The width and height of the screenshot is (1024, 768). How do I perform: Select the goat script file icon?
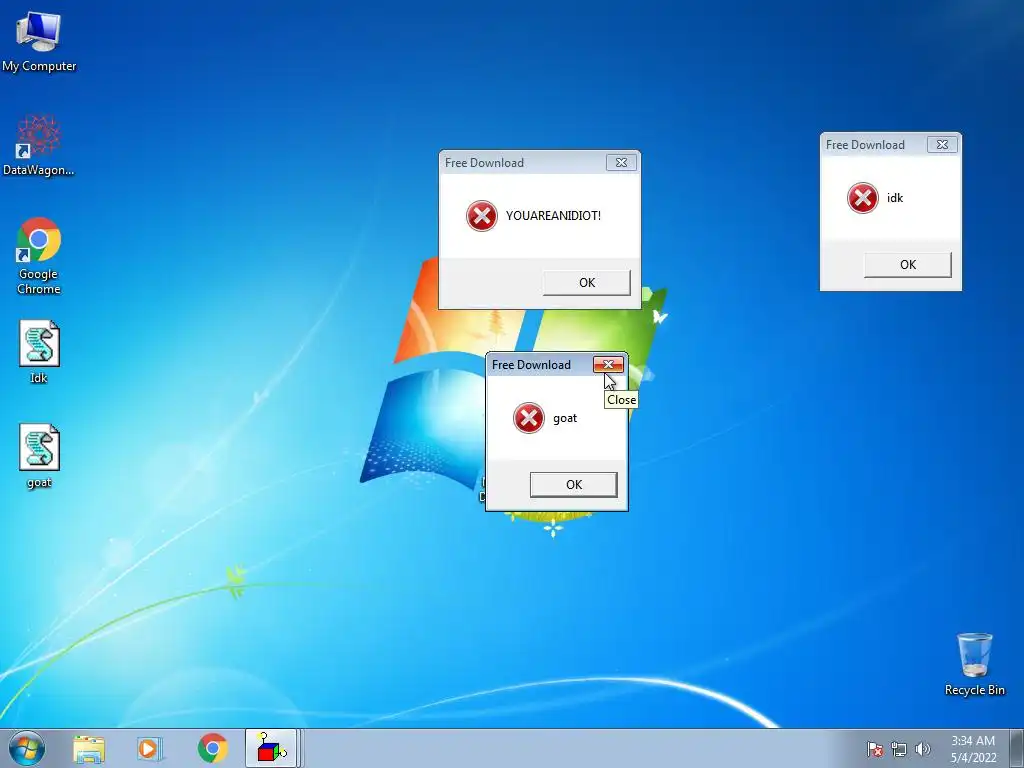pos(39,456)
